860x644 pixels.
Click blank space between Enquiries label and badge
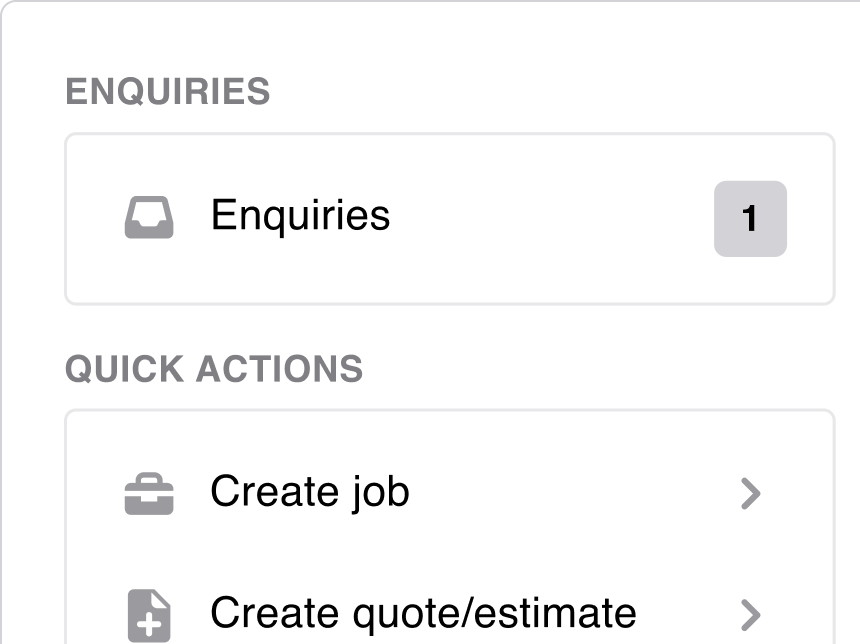click(x=550, y=218)
